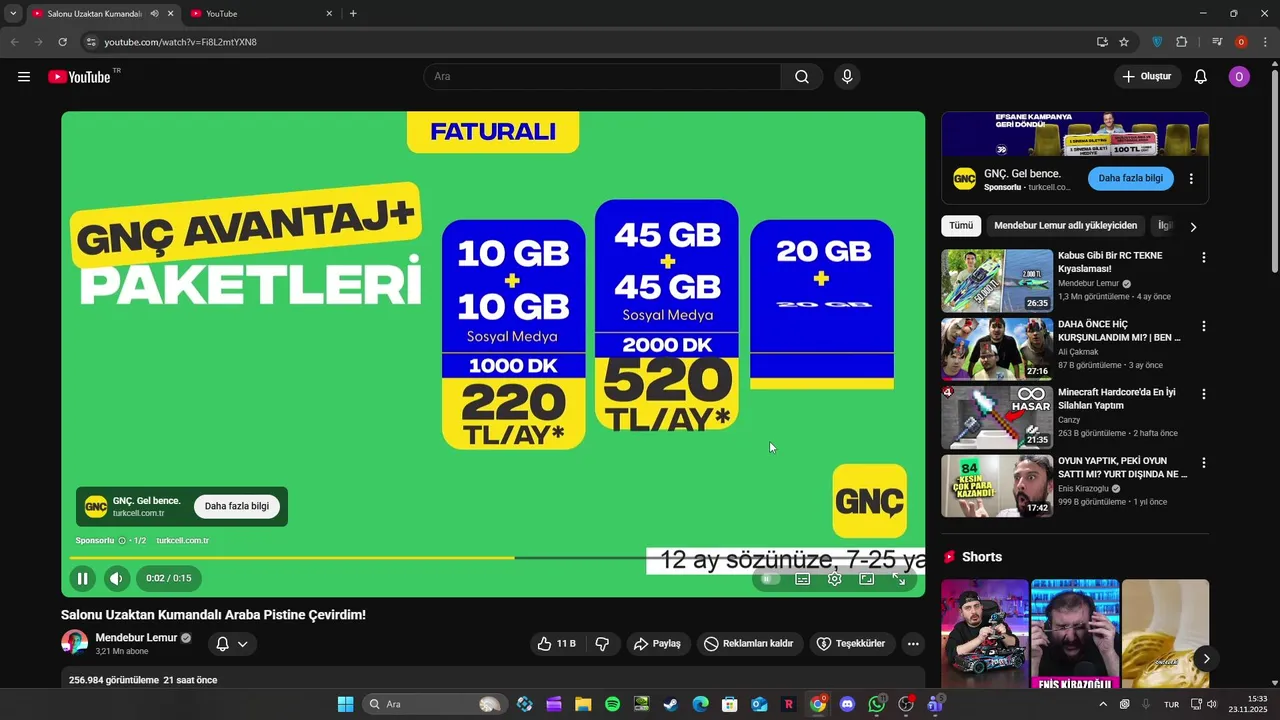
Task: Open the Windows Start menu
Action: pyautogui.click(x=345, y=704)
